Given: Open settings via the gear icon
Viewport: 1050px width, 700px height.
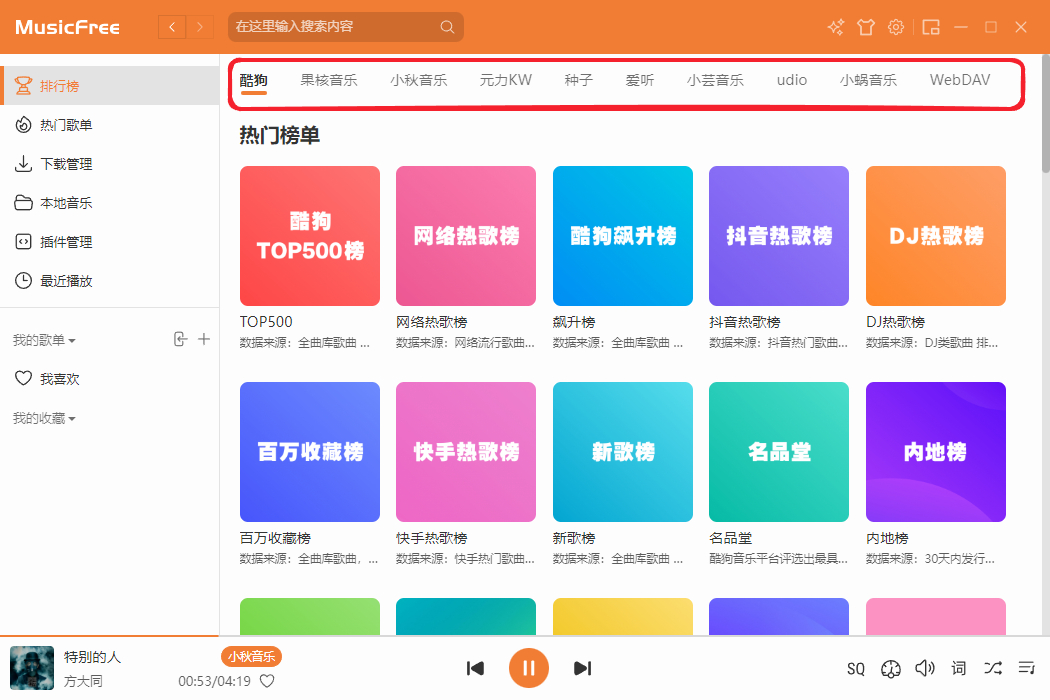Looking at the screenshot, I should coord(896,27).
